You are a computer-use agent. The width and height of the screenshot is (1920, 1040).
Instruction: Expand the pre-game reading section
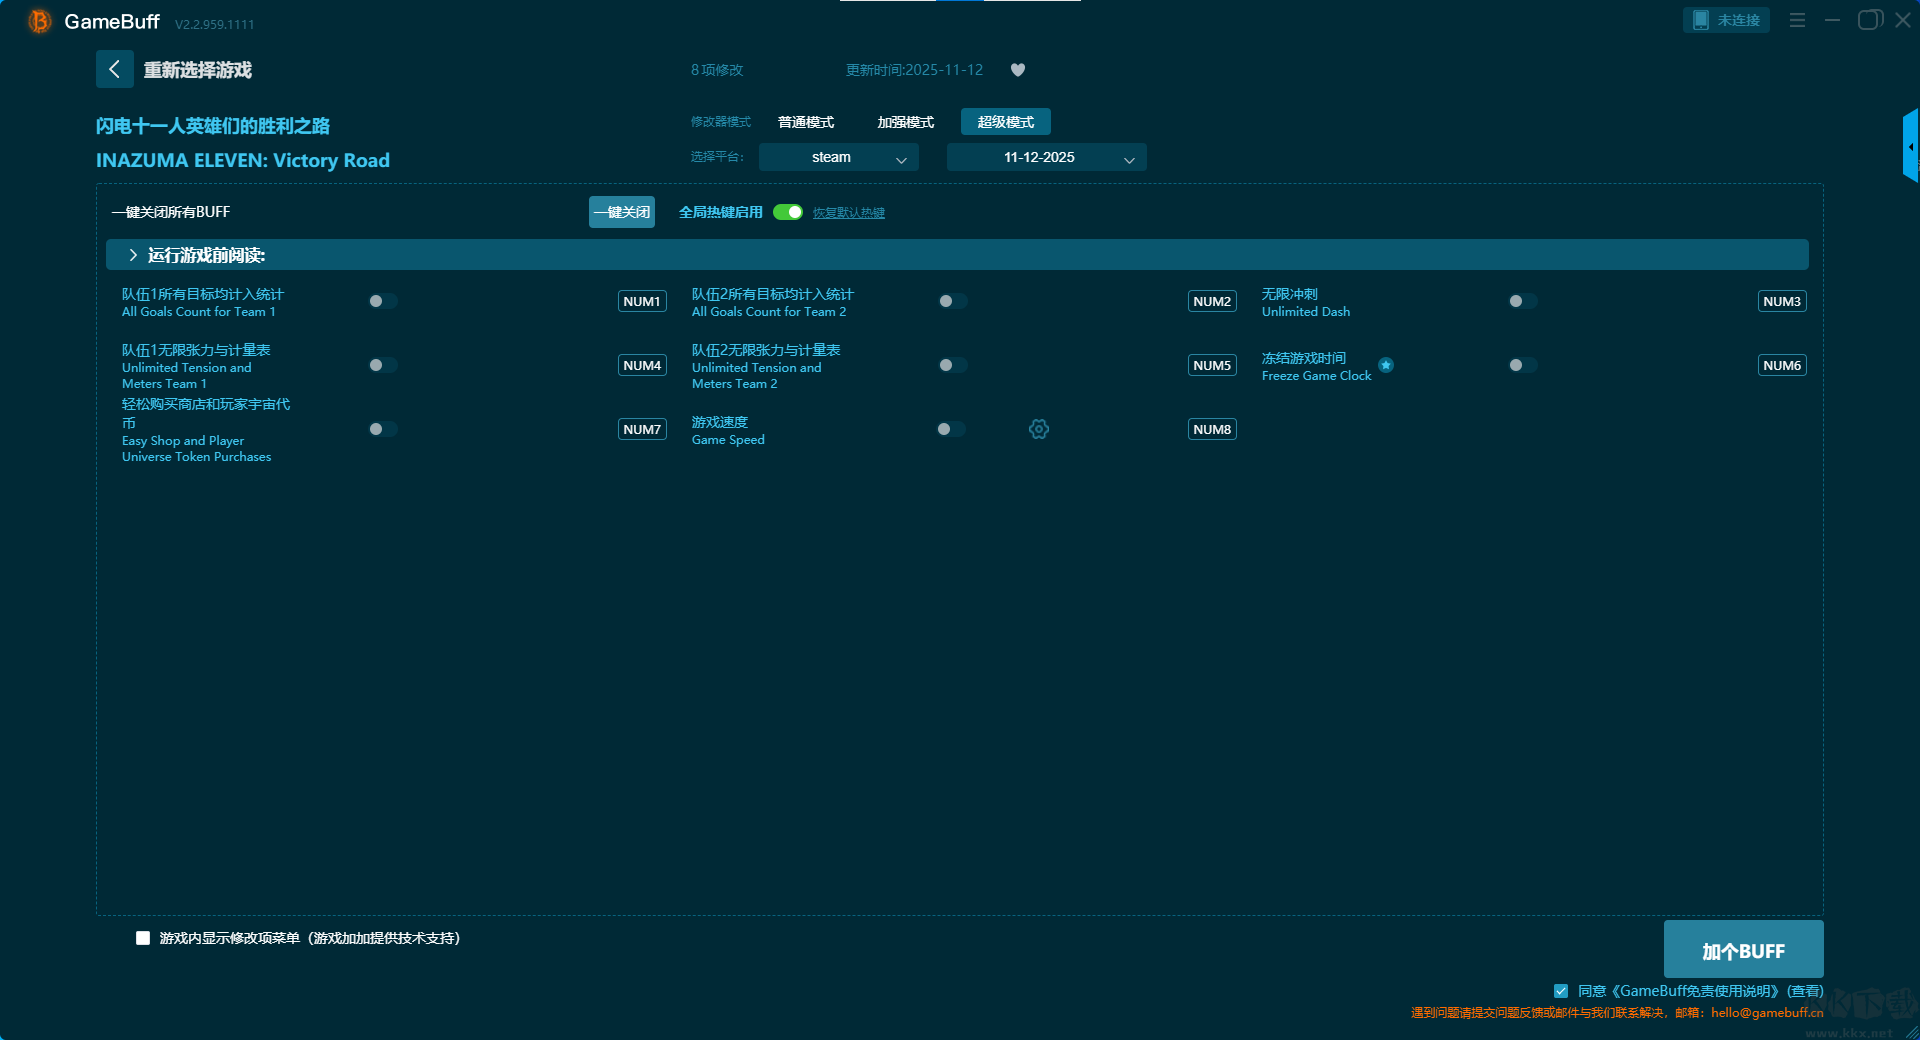tap(133, 255)
